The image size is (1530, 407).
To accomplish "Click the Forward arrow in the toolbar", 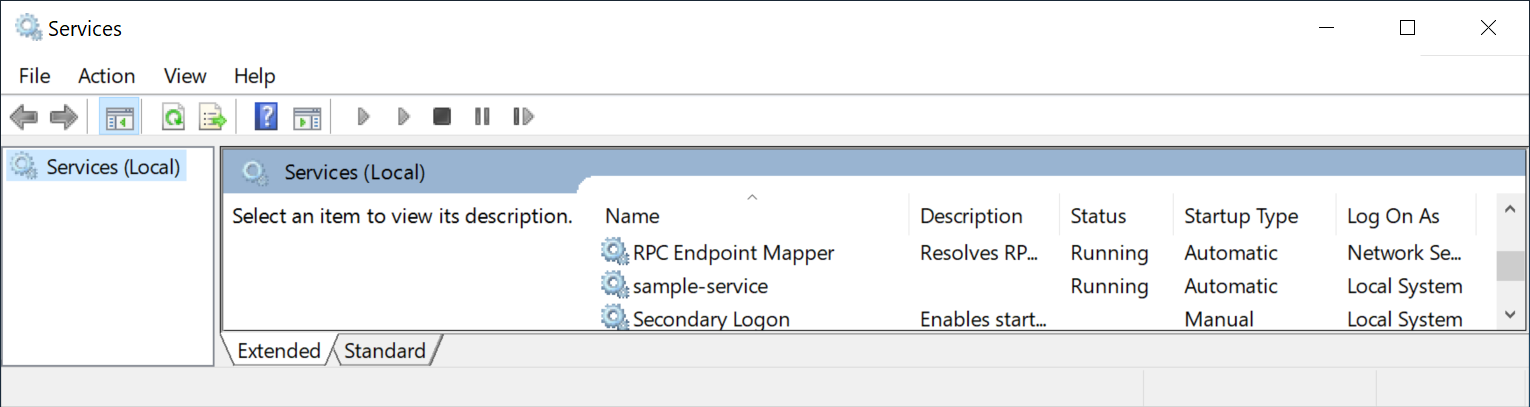I will click(64, 117).
